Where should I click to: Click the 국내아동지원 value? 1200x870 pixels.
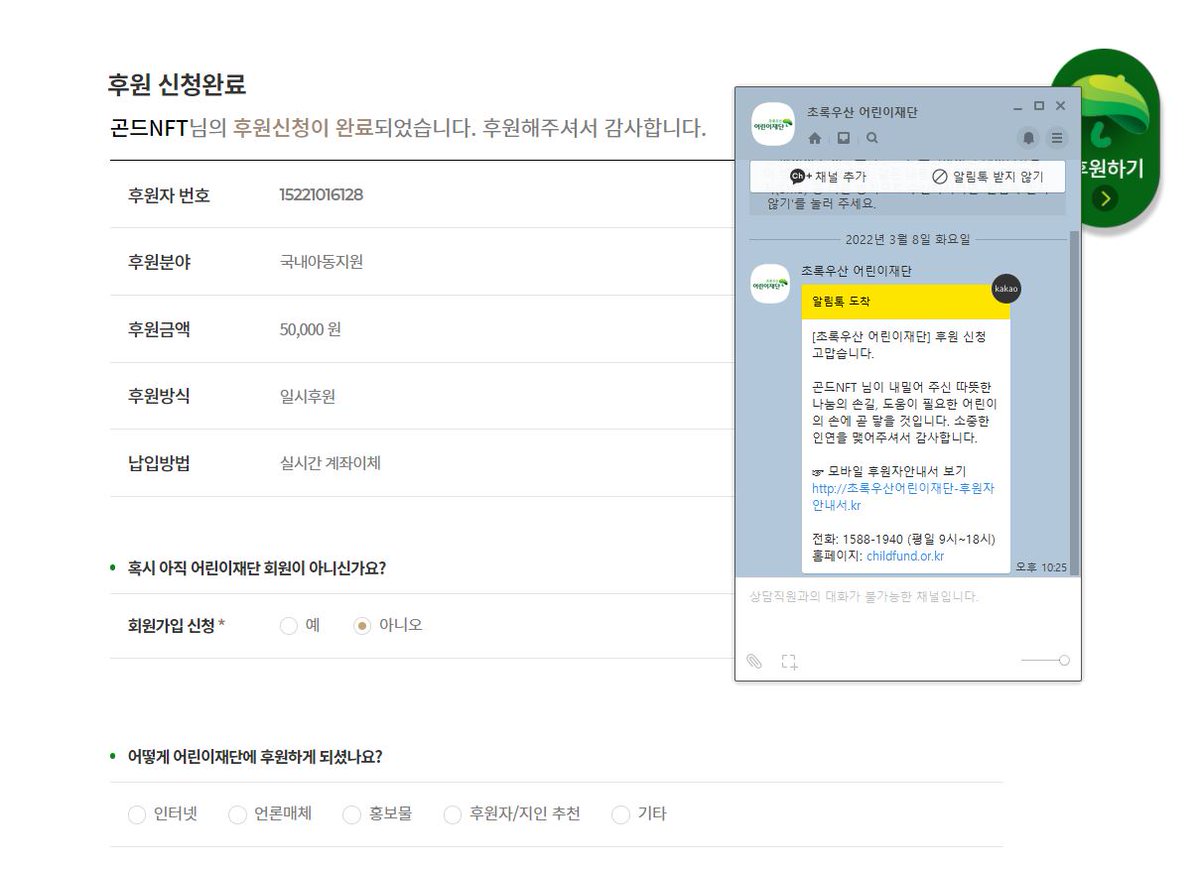[x=321, y=262]
